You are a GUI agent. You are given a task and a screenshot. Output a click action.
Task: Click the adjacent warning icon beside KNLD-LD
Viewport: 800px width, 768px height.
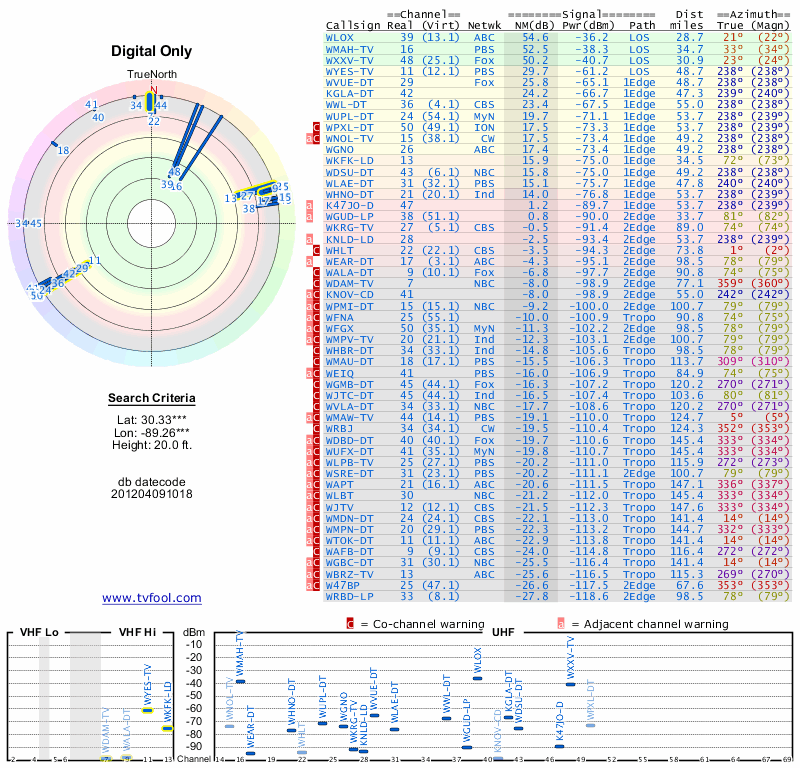pos(309,239)
